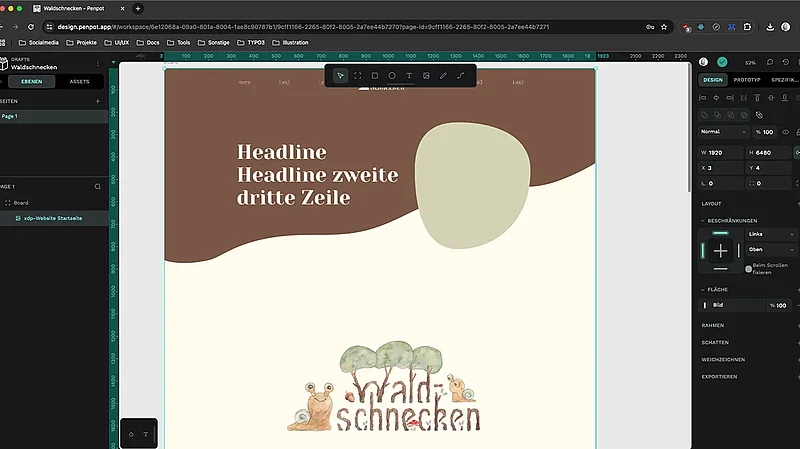The height and width of the screenshot is (449, 800).
Task: Open the 'Normal' blend mode dropdown
Action: 724,132
